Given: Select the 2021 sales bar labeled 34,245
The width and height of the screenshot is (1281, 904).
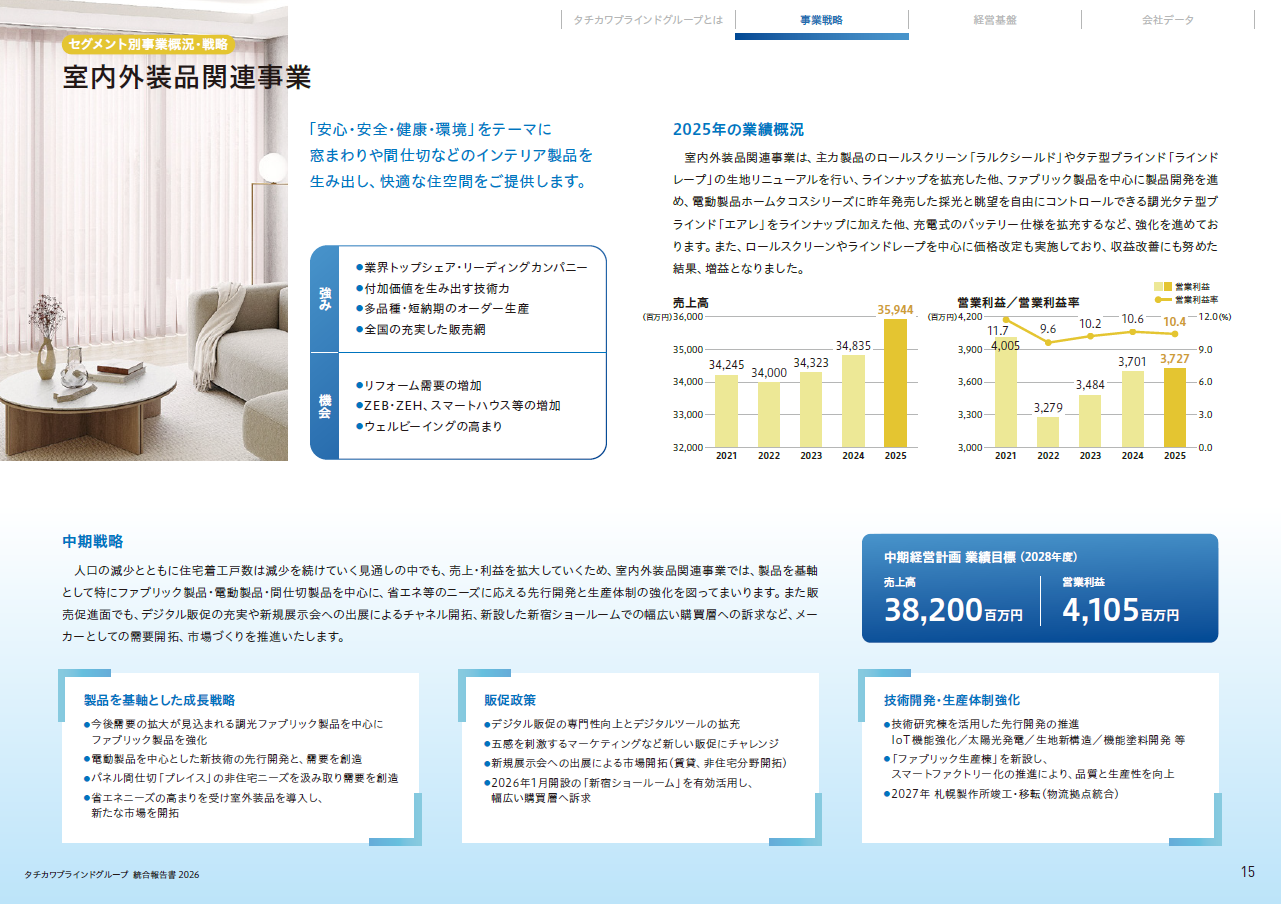Looking at the screenshot, I should (726, 411).
